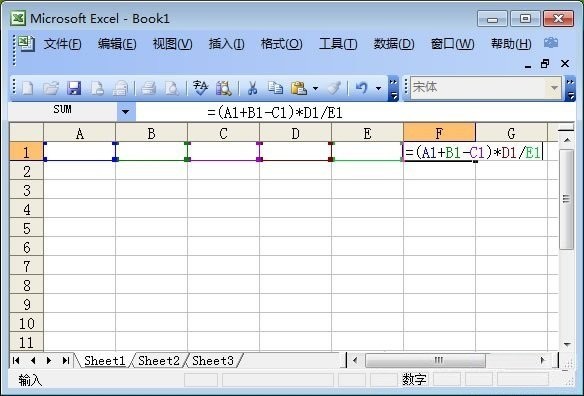Switch to the Sheet1 tab

coord(104,361)
